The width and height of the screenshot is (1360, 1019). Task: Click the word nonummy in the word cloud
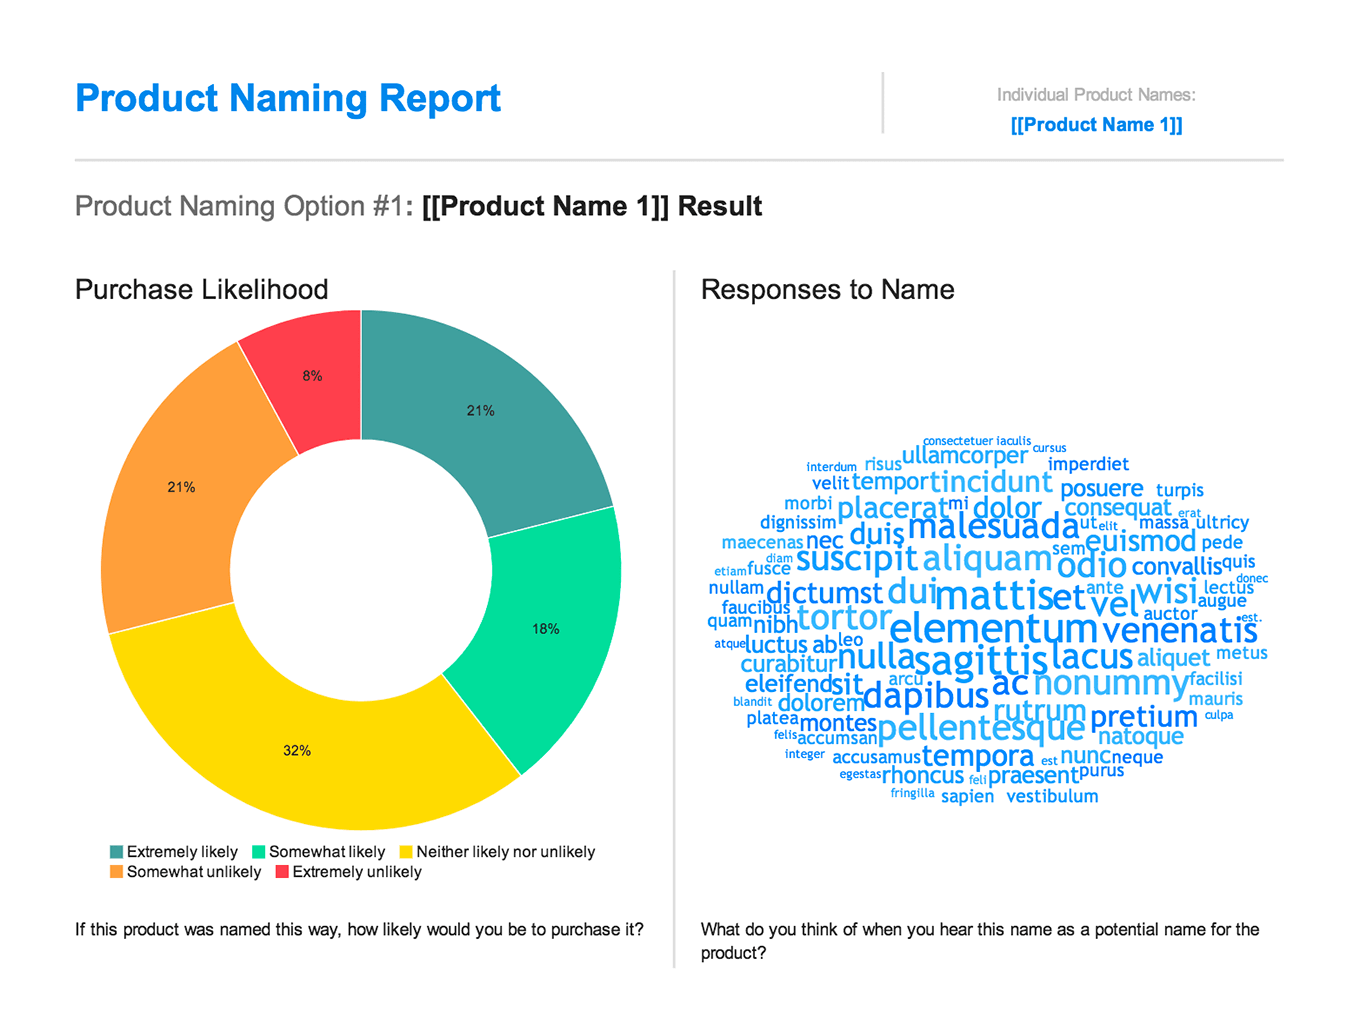click(1110, 684)
